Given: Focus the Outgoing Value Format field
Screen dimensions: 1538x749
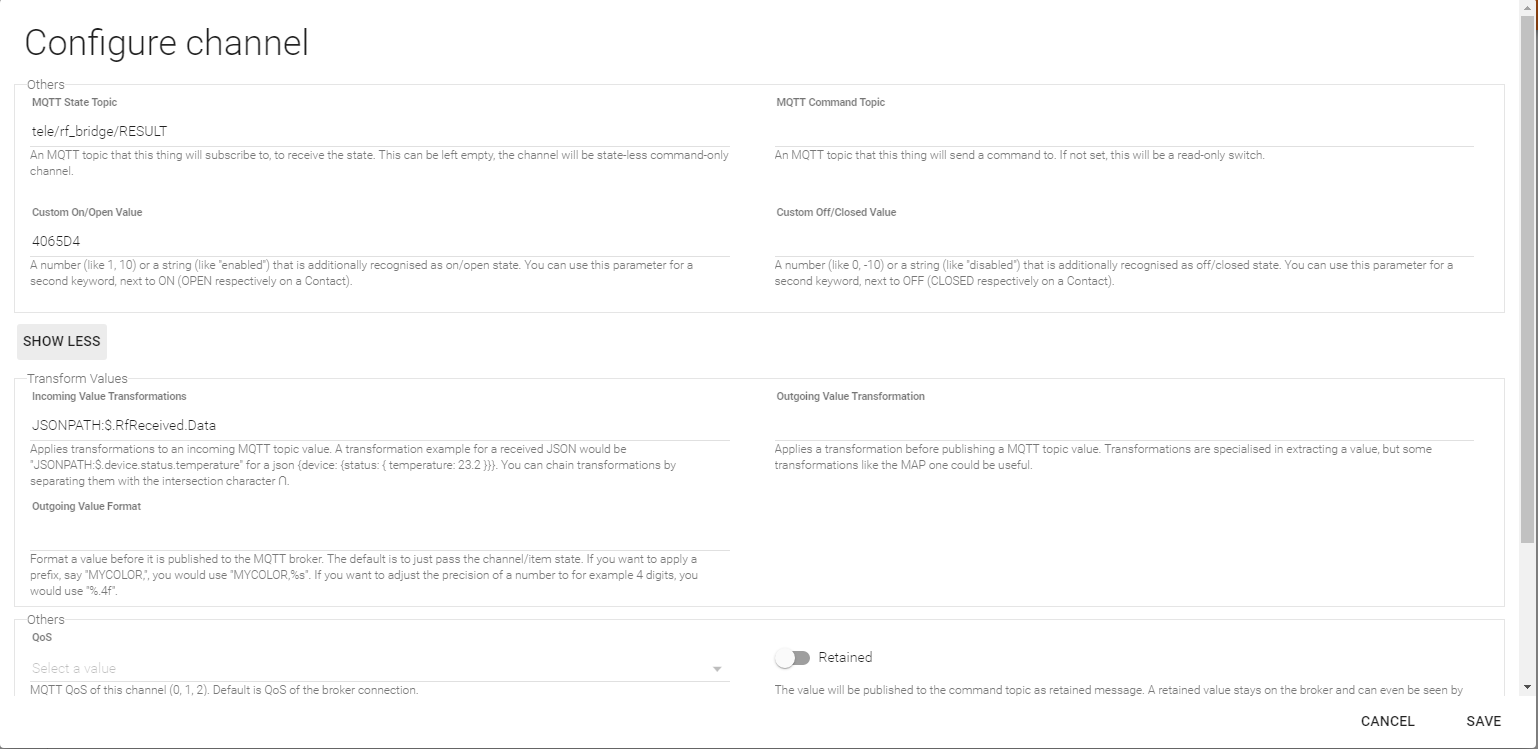Looking at the screenshot, I should 380,535.
